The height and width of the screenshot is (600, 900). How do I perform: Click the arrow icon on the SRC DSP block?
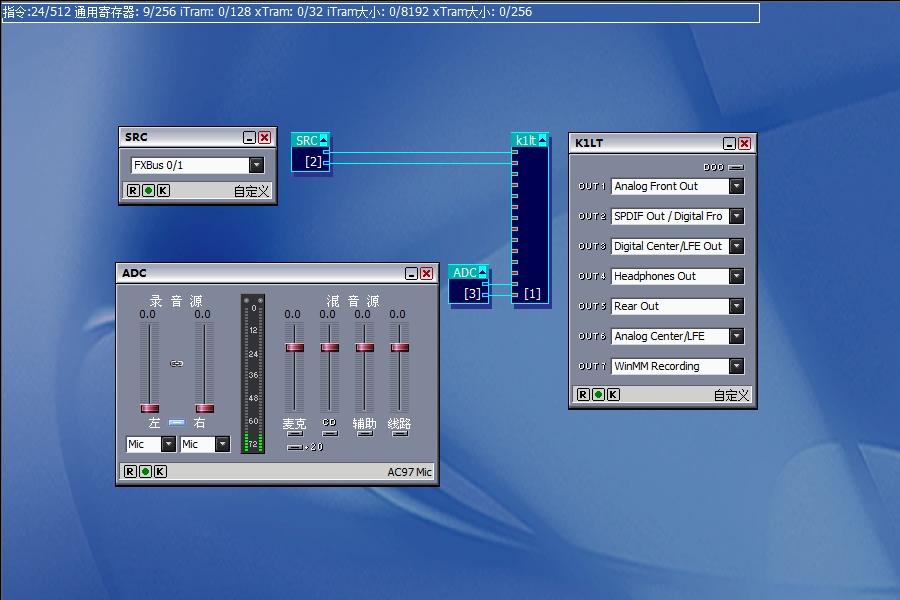323,141
